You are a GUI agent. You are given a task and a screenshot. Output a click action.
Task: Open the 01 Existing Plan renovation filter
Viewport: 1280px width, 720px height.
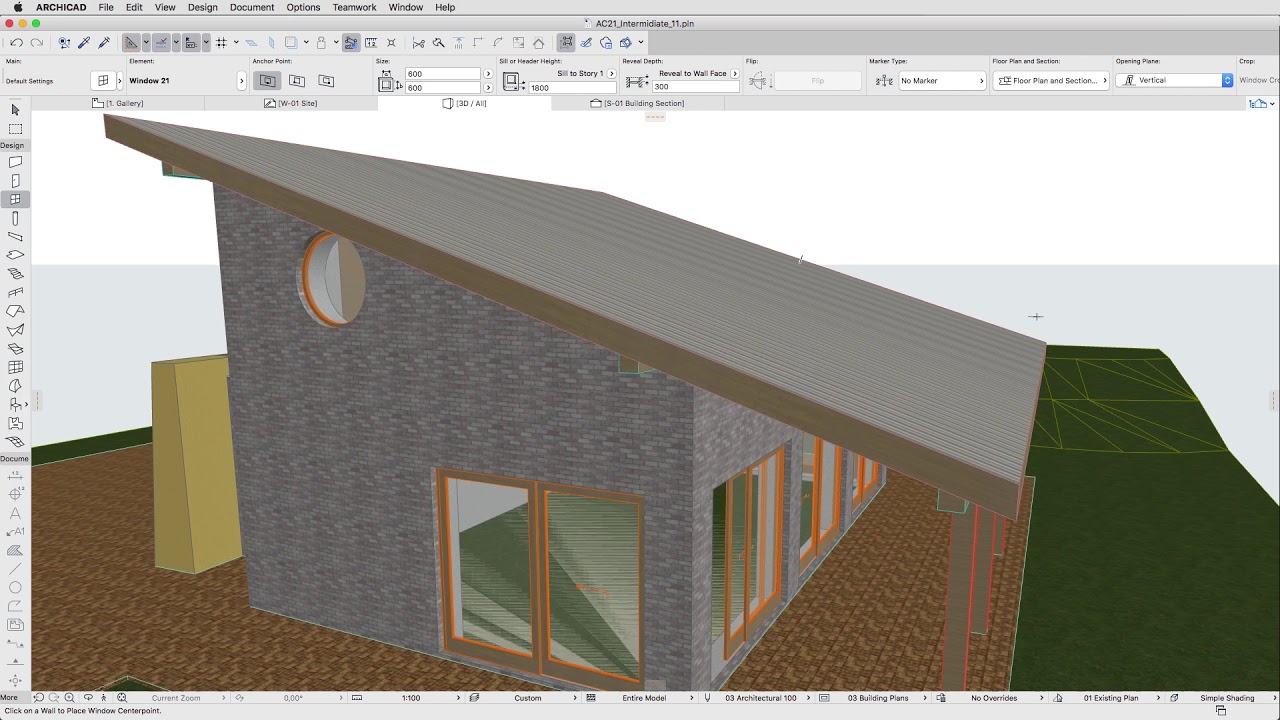point(1111,698)
